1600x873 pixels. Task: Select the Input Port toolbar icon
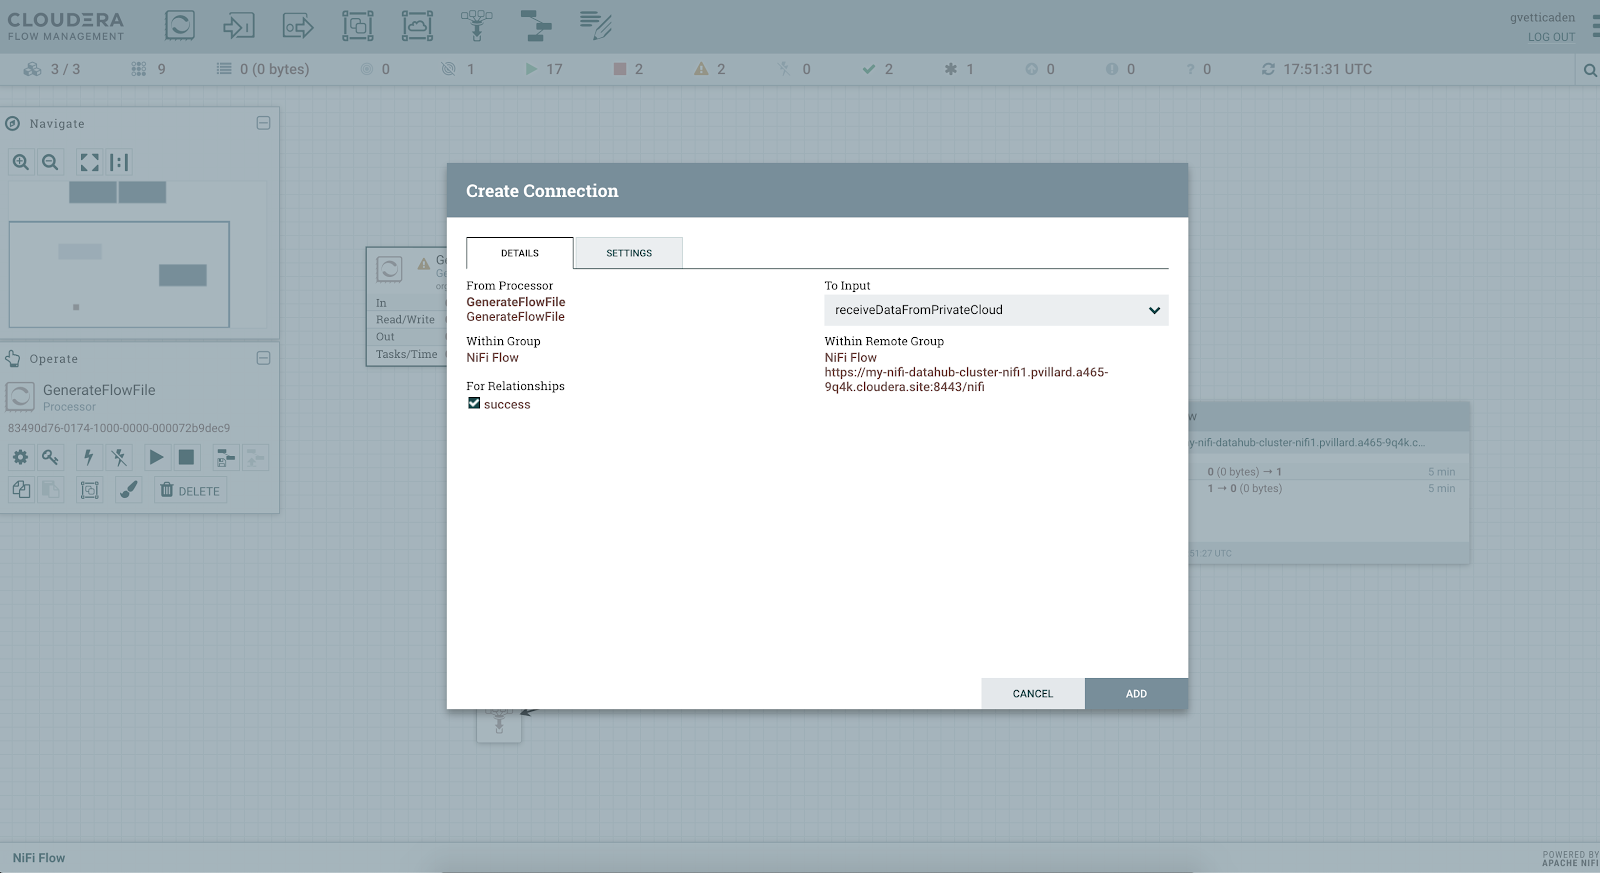pyautogui.click(x=238, y=25)
